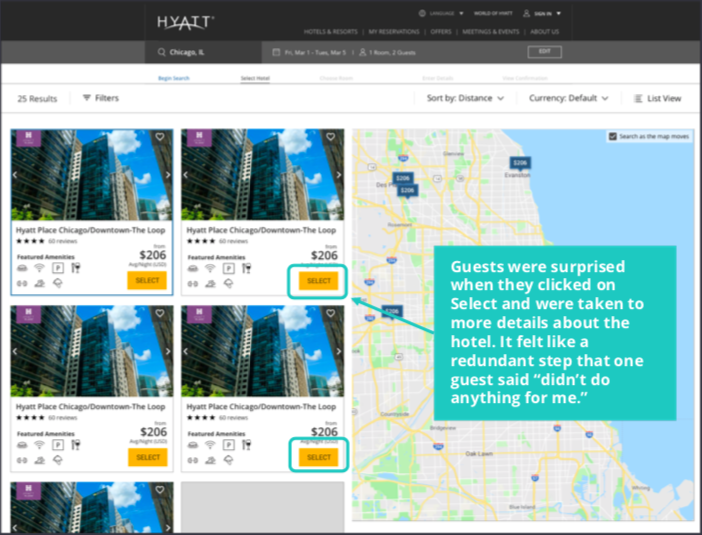Select the Select Hotel step tab

pos(255,78)
